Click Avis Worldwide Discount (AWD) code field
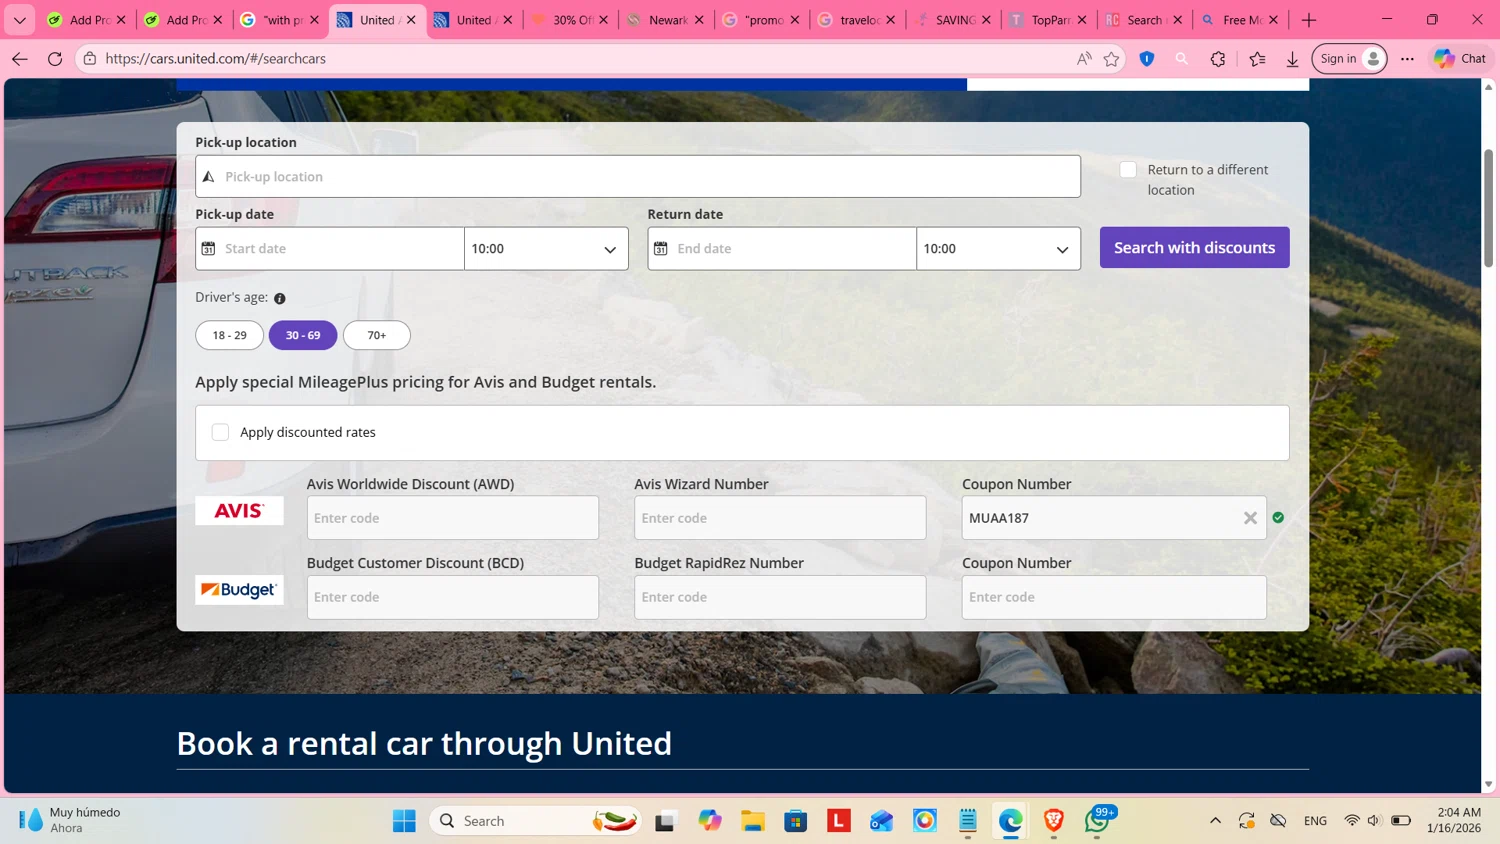This screenshot has height=844, width=1500. tap(453, 518)
